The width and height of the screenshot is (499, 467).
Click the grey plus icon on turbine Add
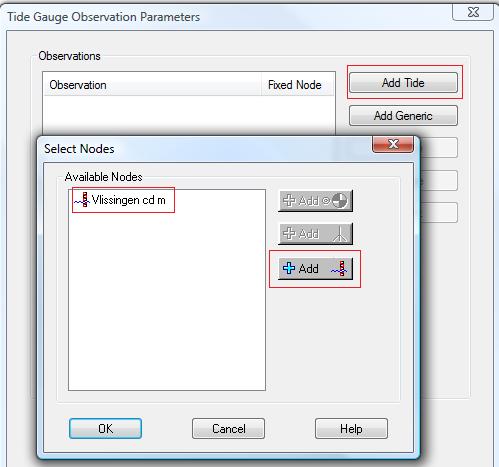coord(289,233)
